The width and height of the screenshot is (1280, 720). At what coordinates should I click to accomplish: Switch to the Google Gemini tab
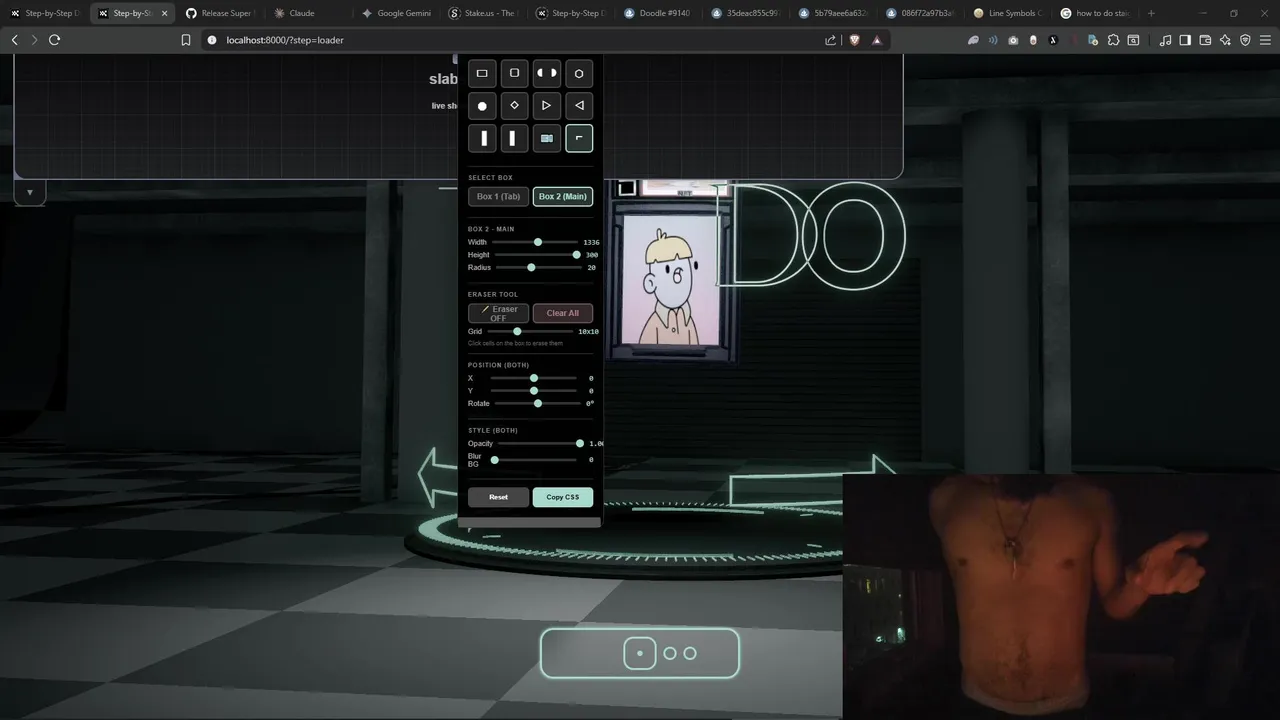[397, 13]
